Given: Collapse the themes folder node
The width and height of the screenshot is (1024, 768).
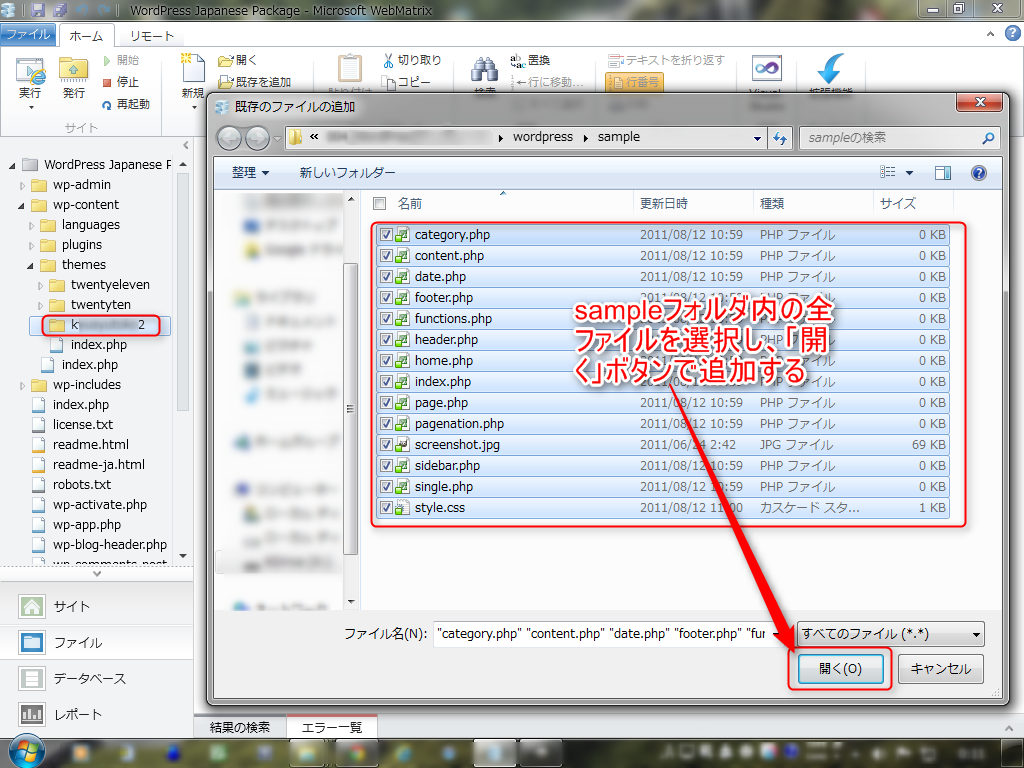Looking at the screenshot, I should tap(31, 266).
